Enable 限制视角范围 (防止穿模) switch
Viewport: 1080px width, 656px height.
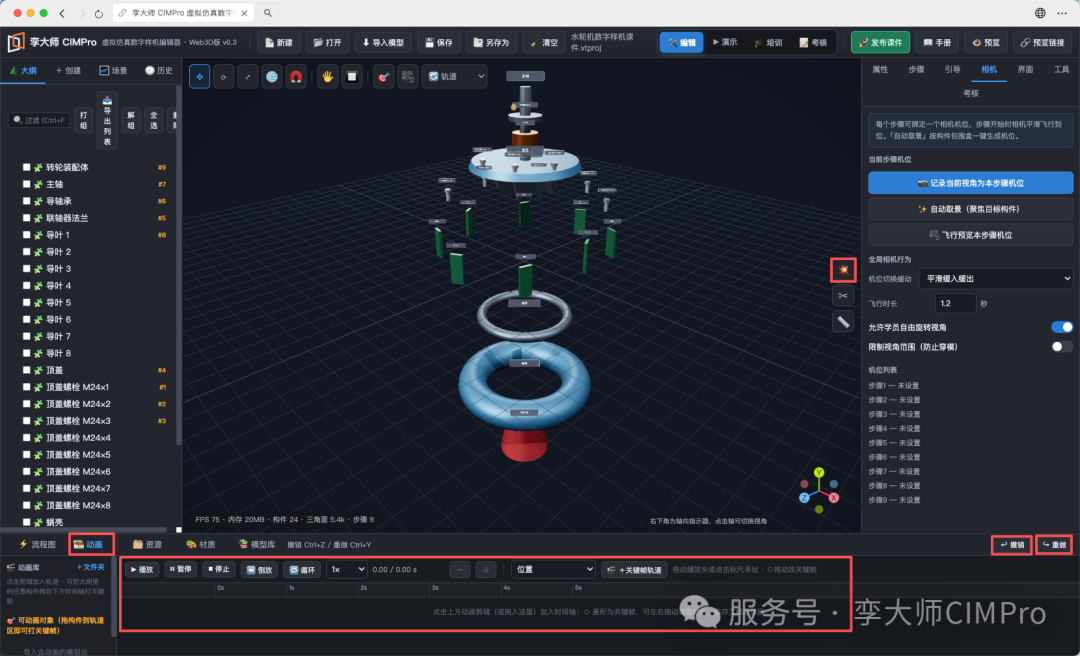point(1062,347)
